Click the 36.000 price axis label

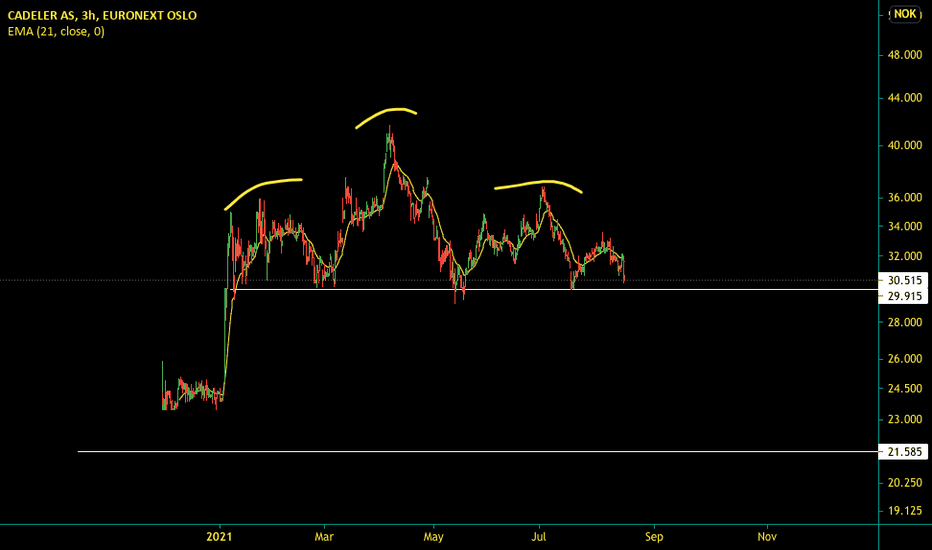tap(905, 197)
